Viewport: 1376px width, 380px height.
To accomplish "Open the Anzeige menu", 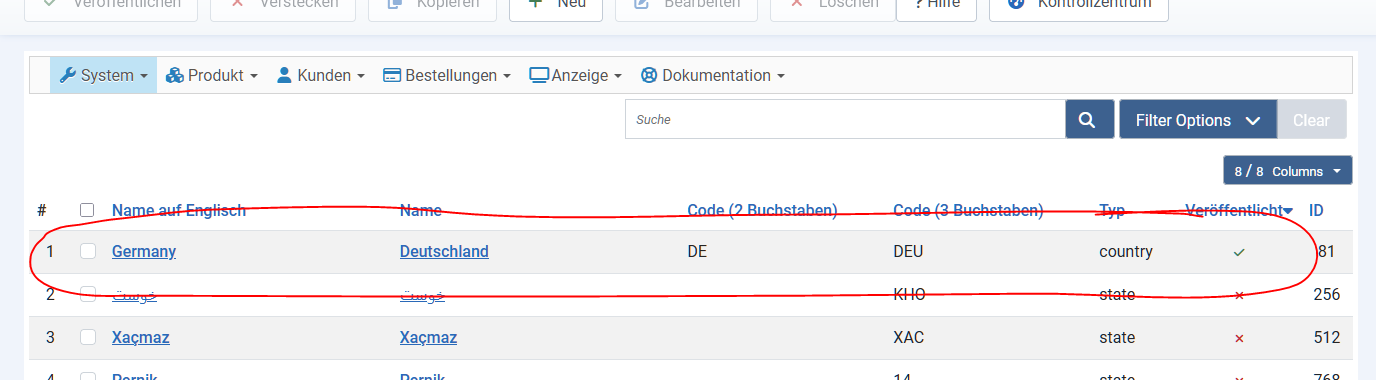I will tap(576, 75).
